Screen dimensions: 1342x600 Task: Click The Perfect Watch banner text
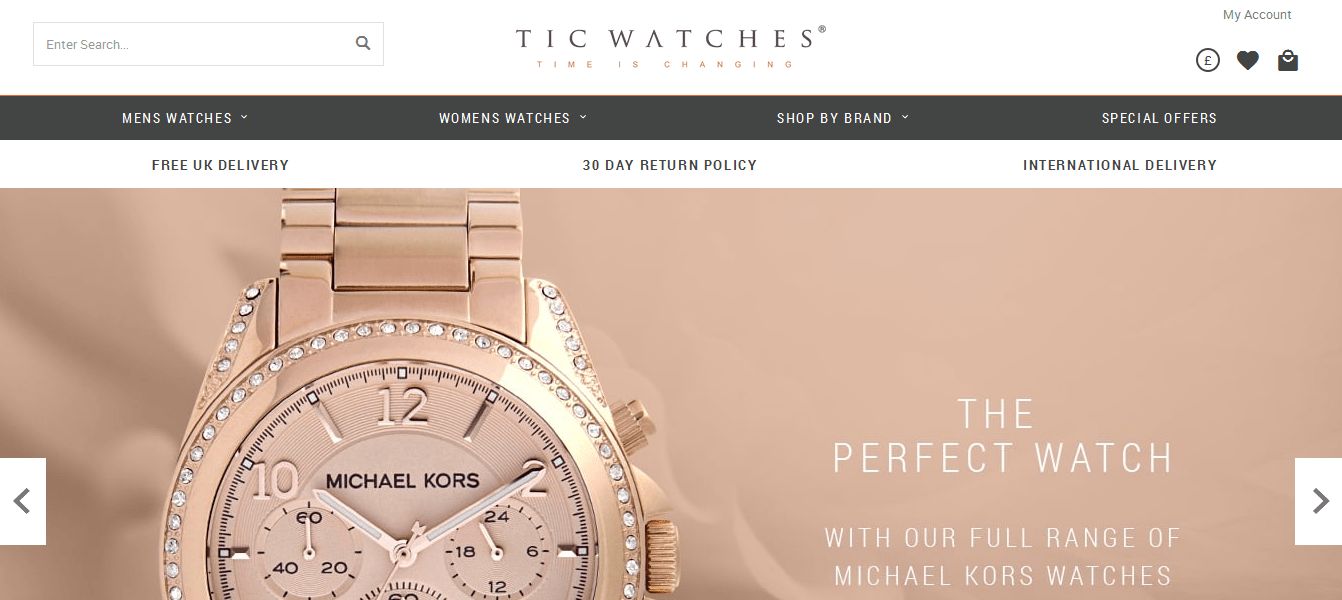[x=1003, y=436]
